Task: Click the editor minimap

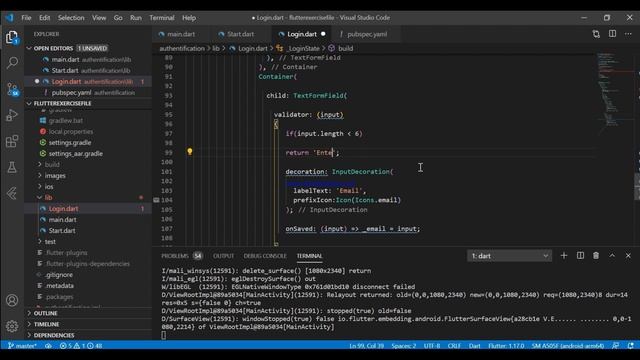Action: click(x=615, y=94)
